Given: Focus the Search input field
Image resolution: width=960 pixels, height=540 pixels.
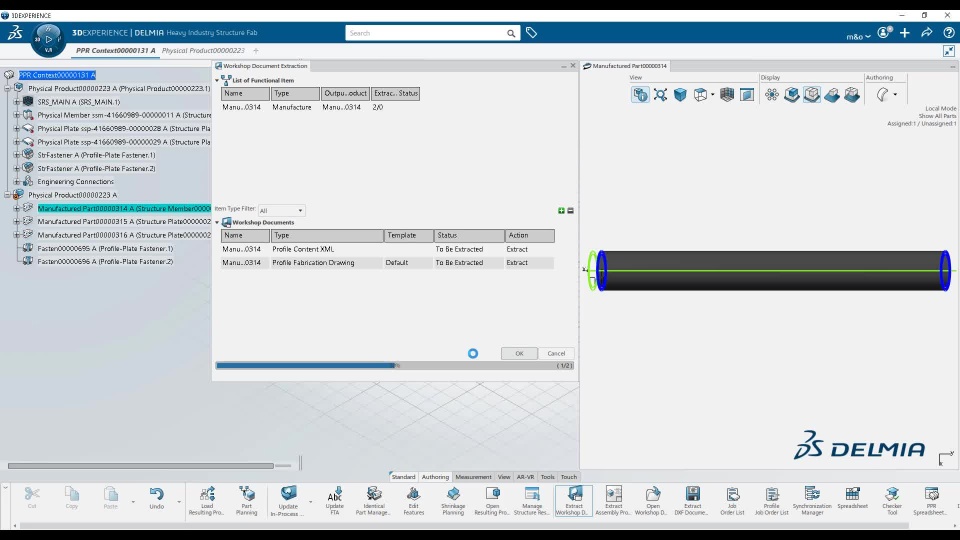Looking at the screenshot, I should coord(426,33).
